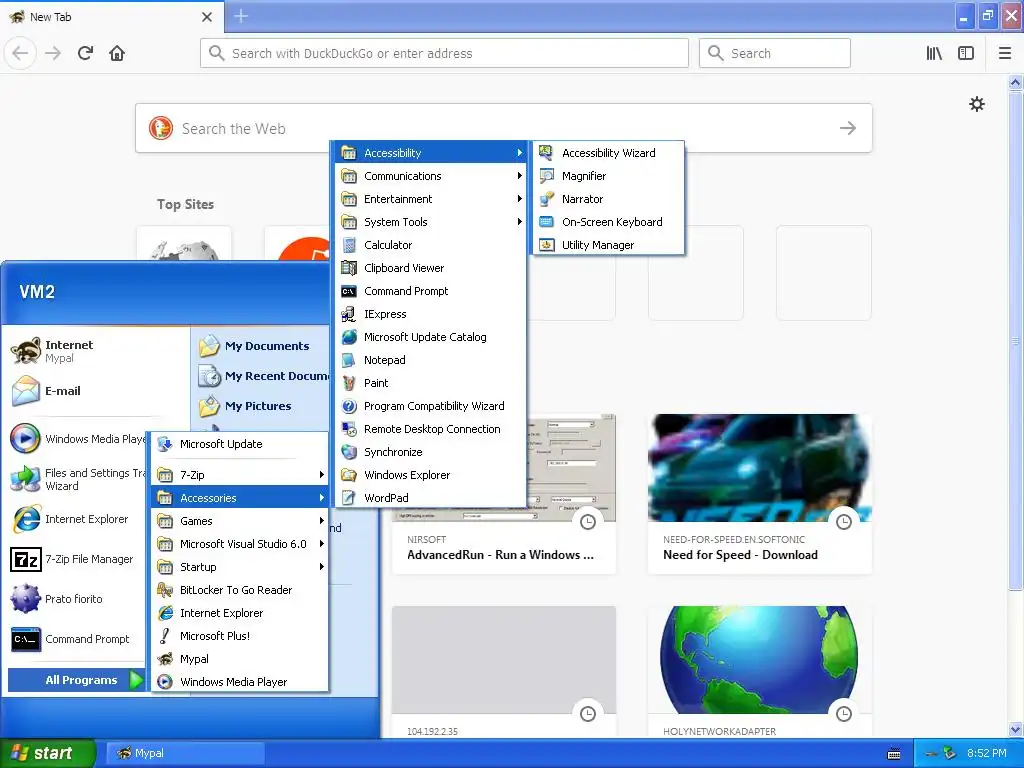Open Utility Manager
The width and height of the screenshot is (1024, 768).
coord(608,245)
